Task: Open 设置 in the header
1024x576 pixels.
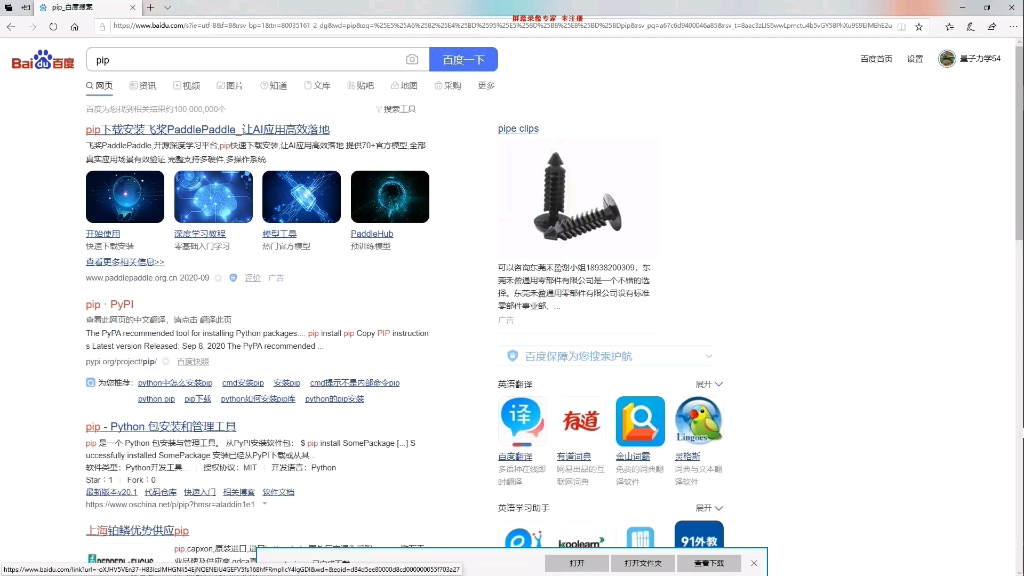Action: point(915,59)
